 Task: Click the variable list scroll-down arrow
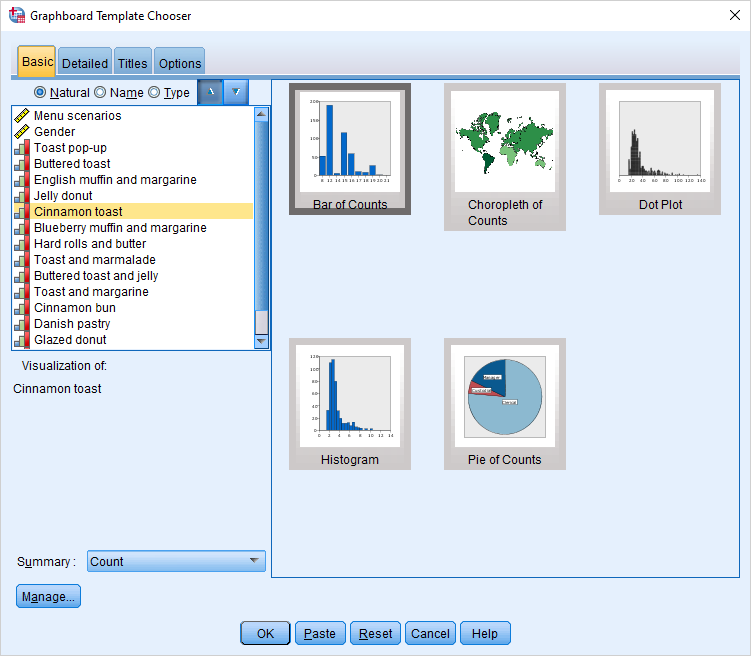pos(261,341)
